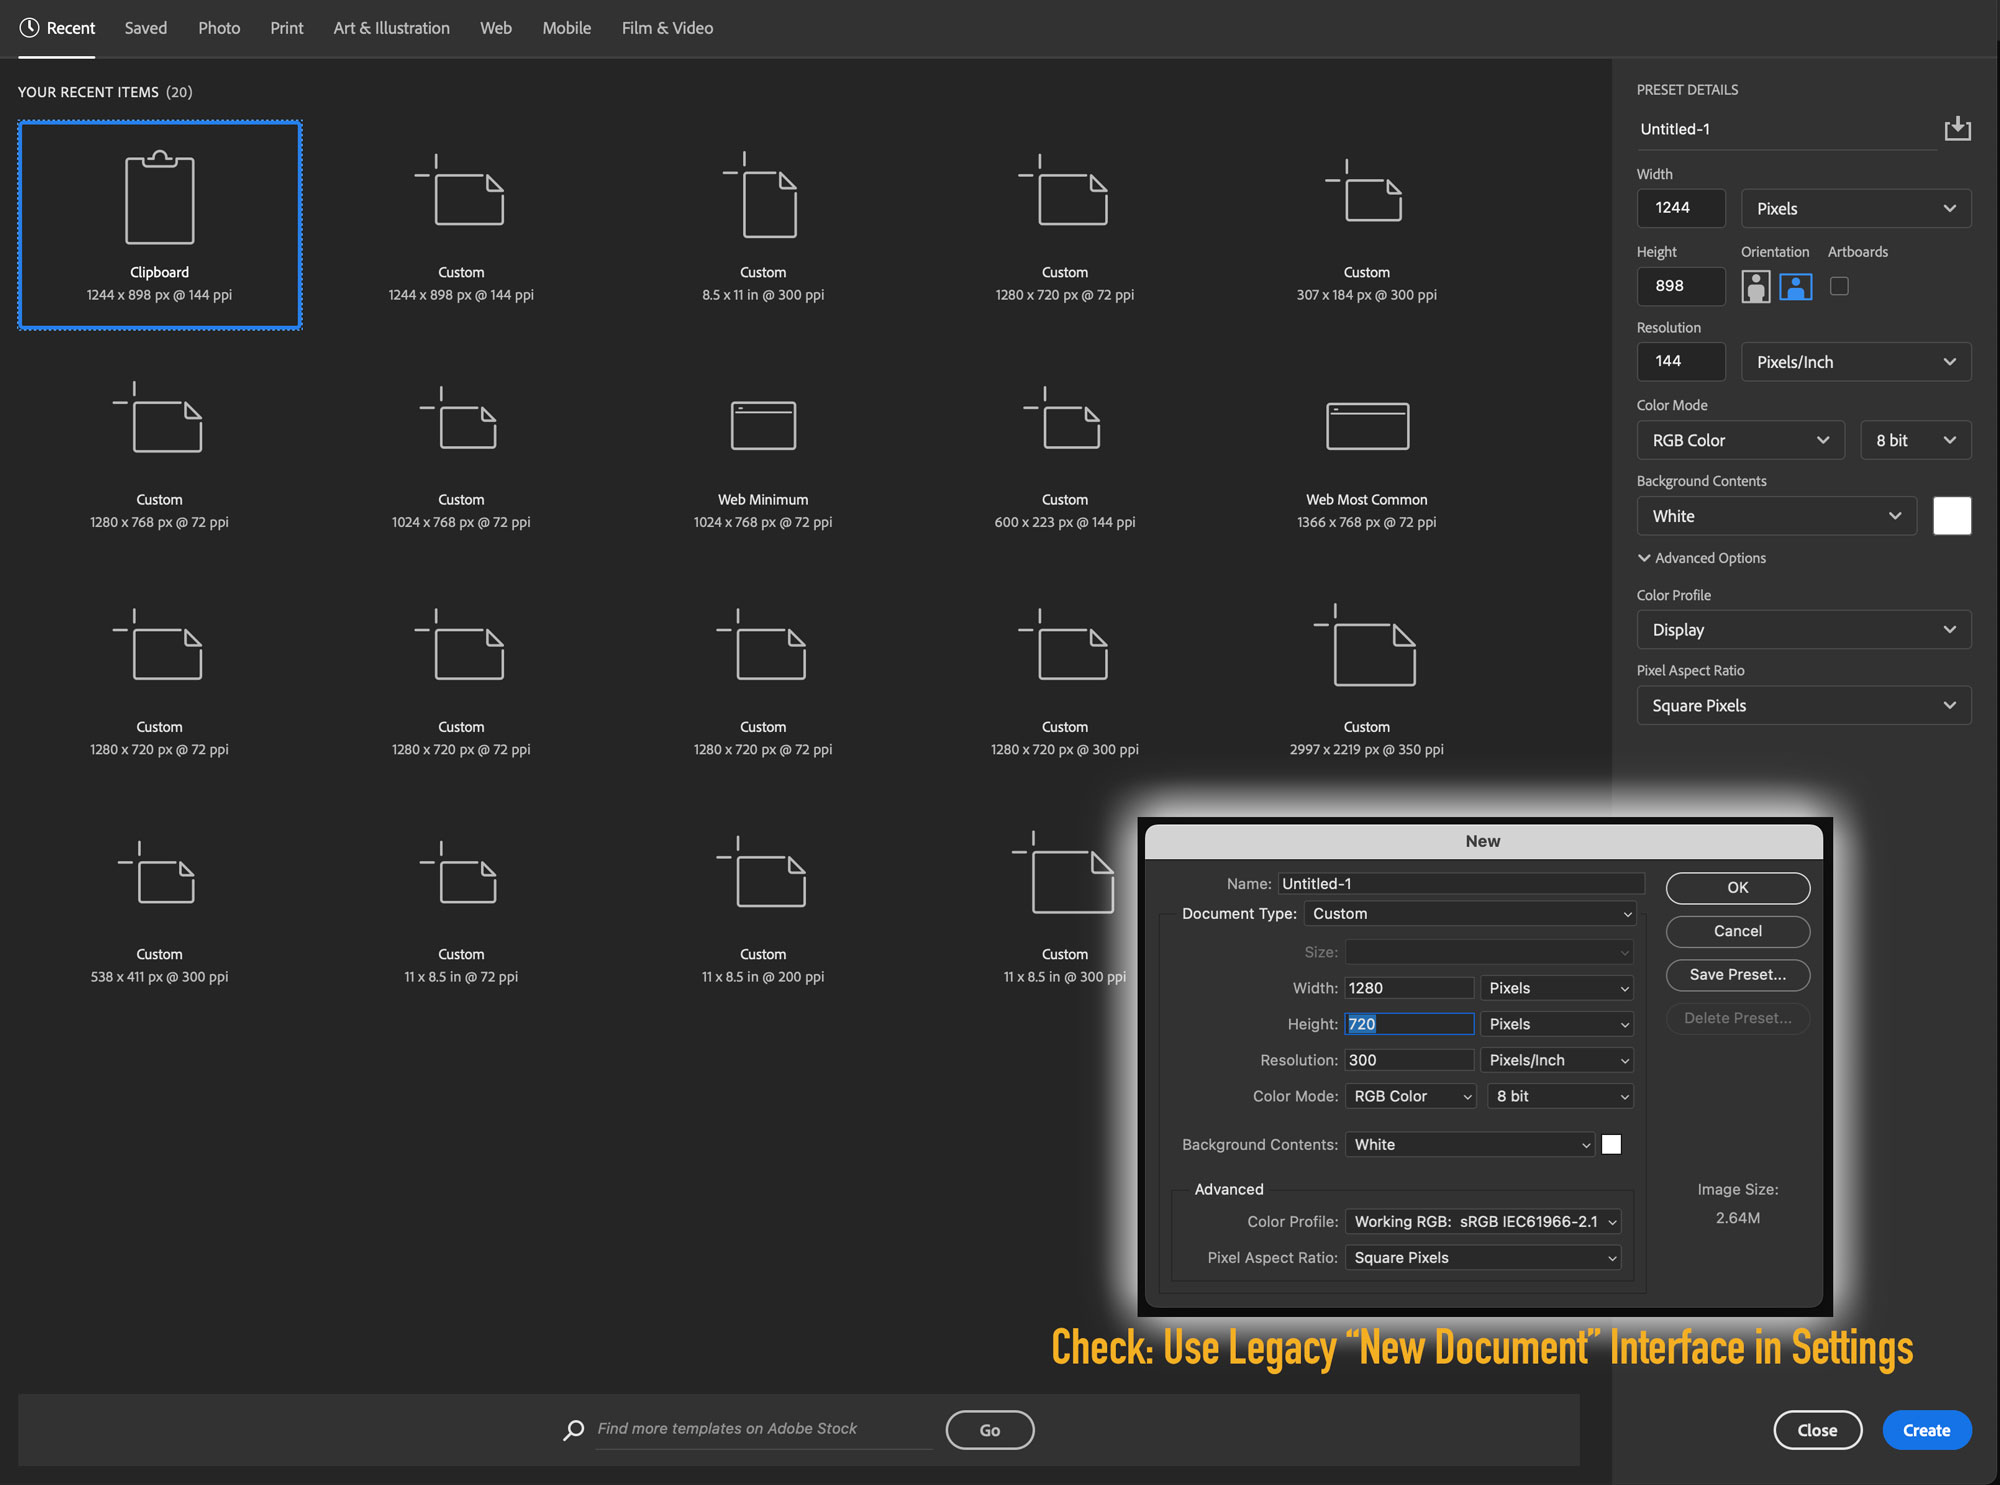
Task: Enable the Artboards checkbox
Action: (x=1839, y=286)
